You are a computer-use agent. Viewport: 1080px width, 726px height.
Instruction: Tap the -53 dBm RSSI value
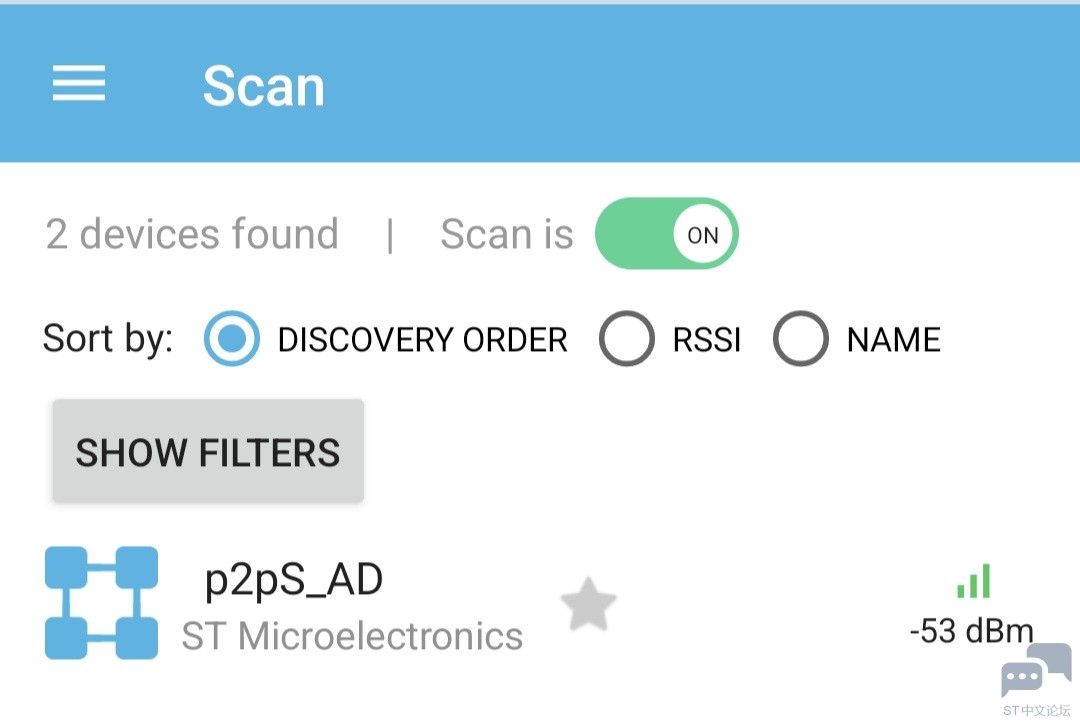click(x=971, y=631)
